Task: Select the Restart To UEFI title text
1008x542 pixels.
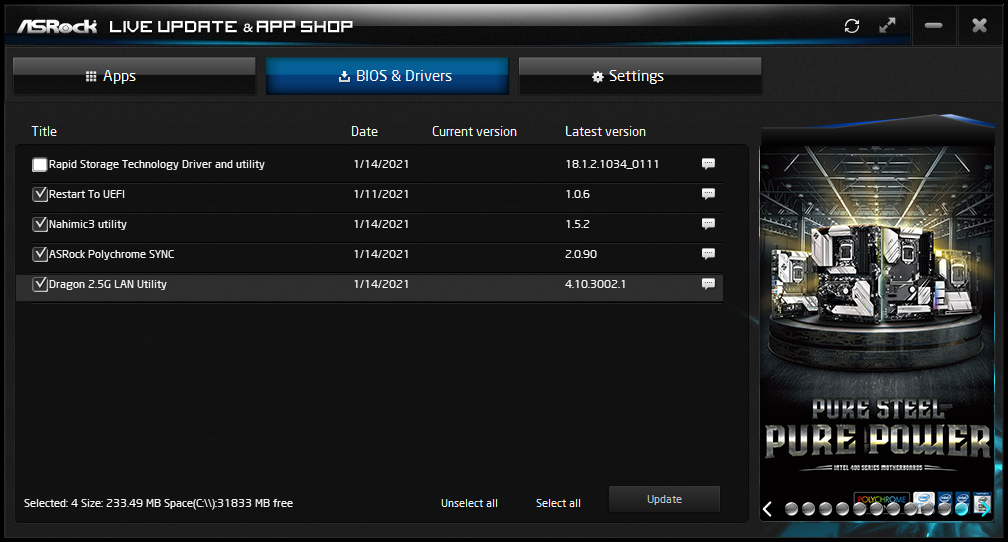Action: [x=87, y=194]
